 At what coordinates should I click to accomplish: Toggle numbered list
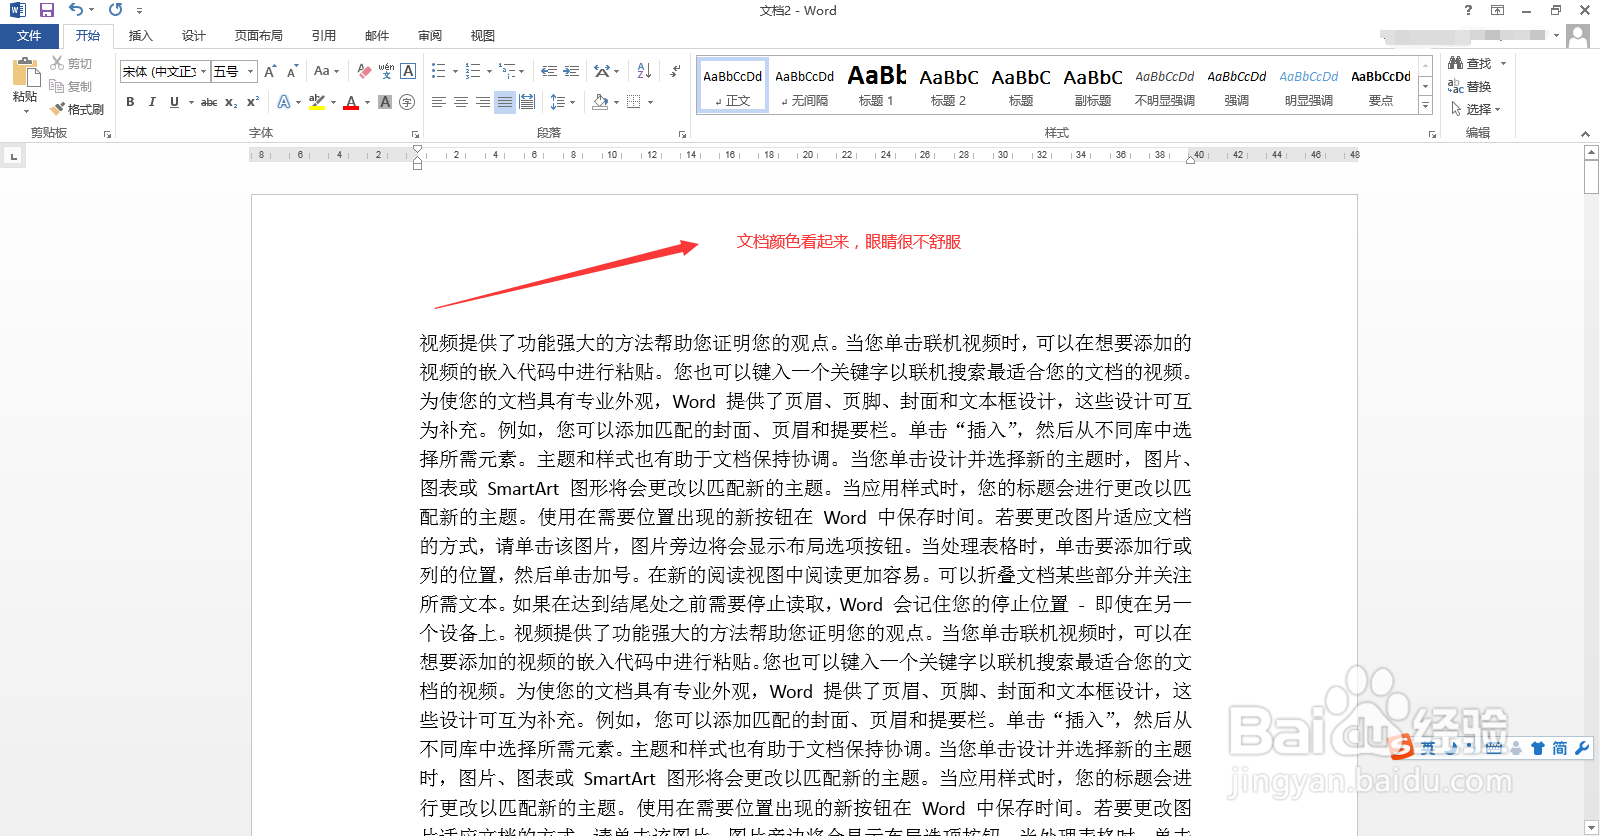(472, 71)
